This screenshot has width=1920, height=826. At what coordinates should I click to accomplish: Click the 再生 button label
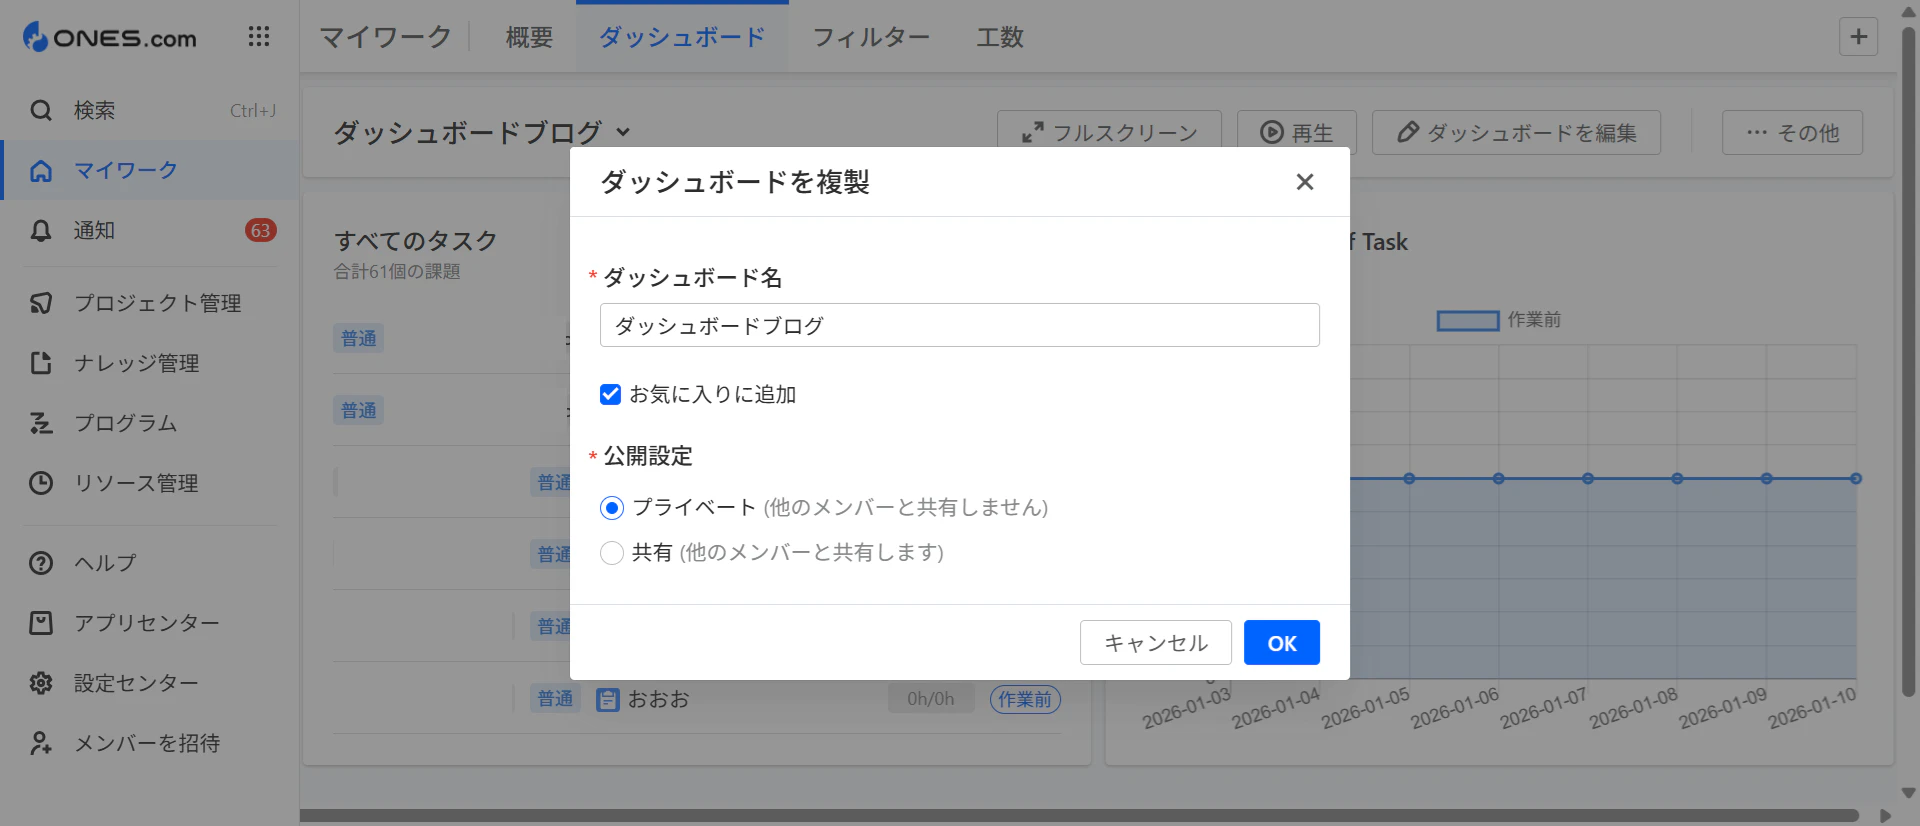click(x=1312, y=133)
